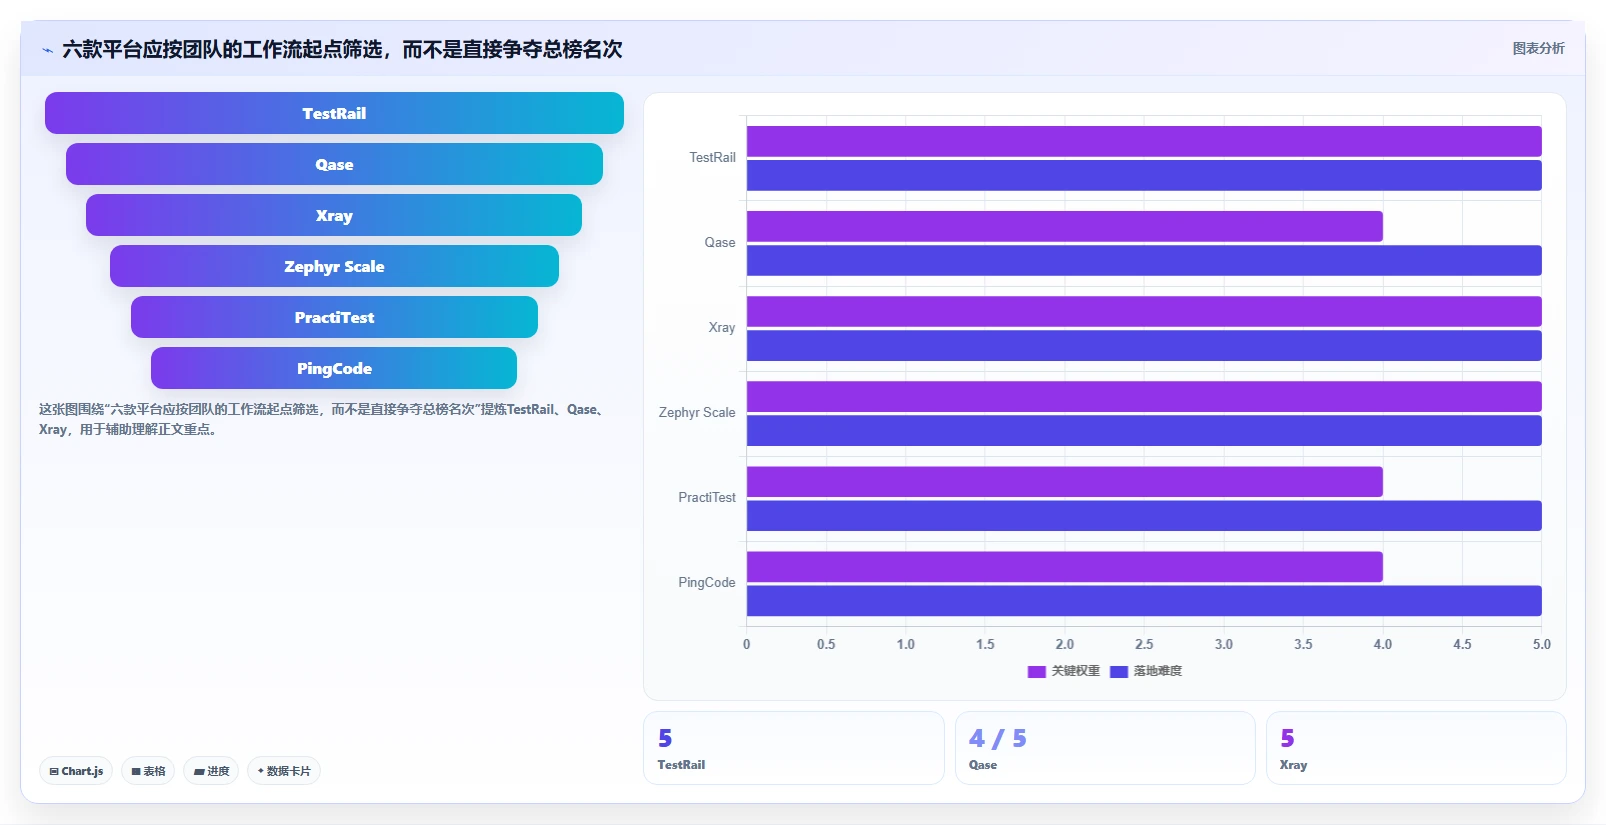This screenshot has height=825, width=1606.
Task: Click the purple Qase bar in the chart
Action: (1065, 226)
